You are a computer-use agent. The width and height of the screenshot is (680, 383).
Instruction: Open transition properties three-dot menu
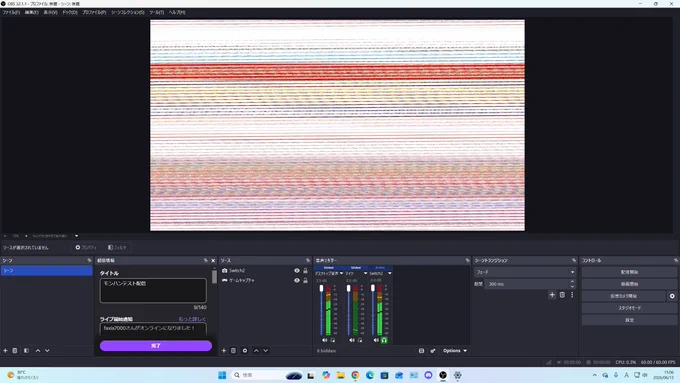(572, 295)
